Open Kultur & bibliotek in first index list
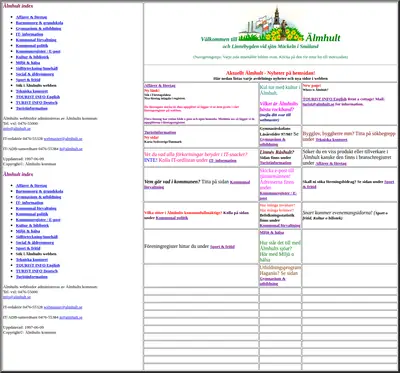This screenshot has width=400, height=373. coord(32,57)
